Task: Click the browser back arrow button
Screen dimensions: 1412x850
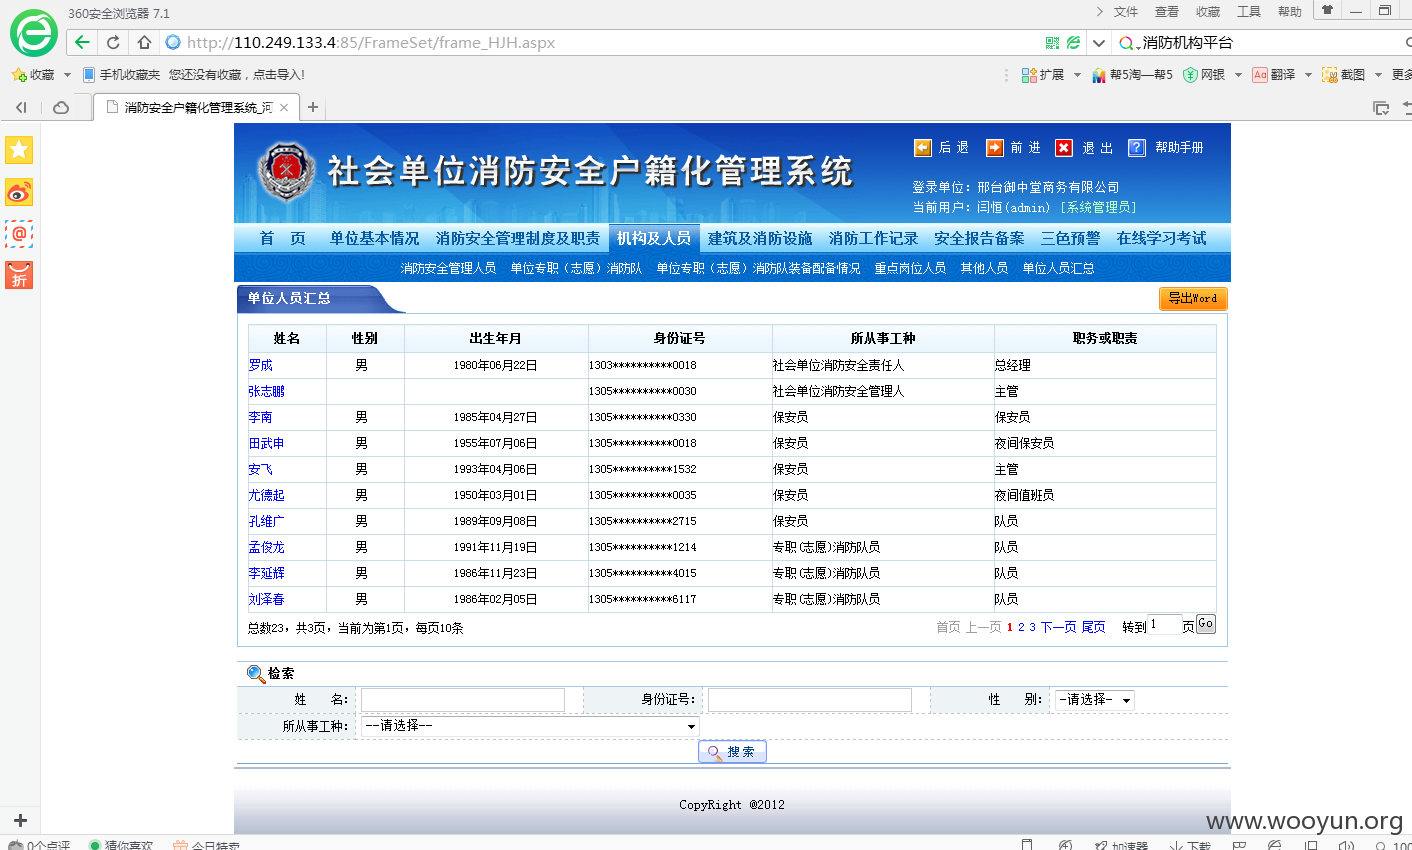Action: pos(82,42)
